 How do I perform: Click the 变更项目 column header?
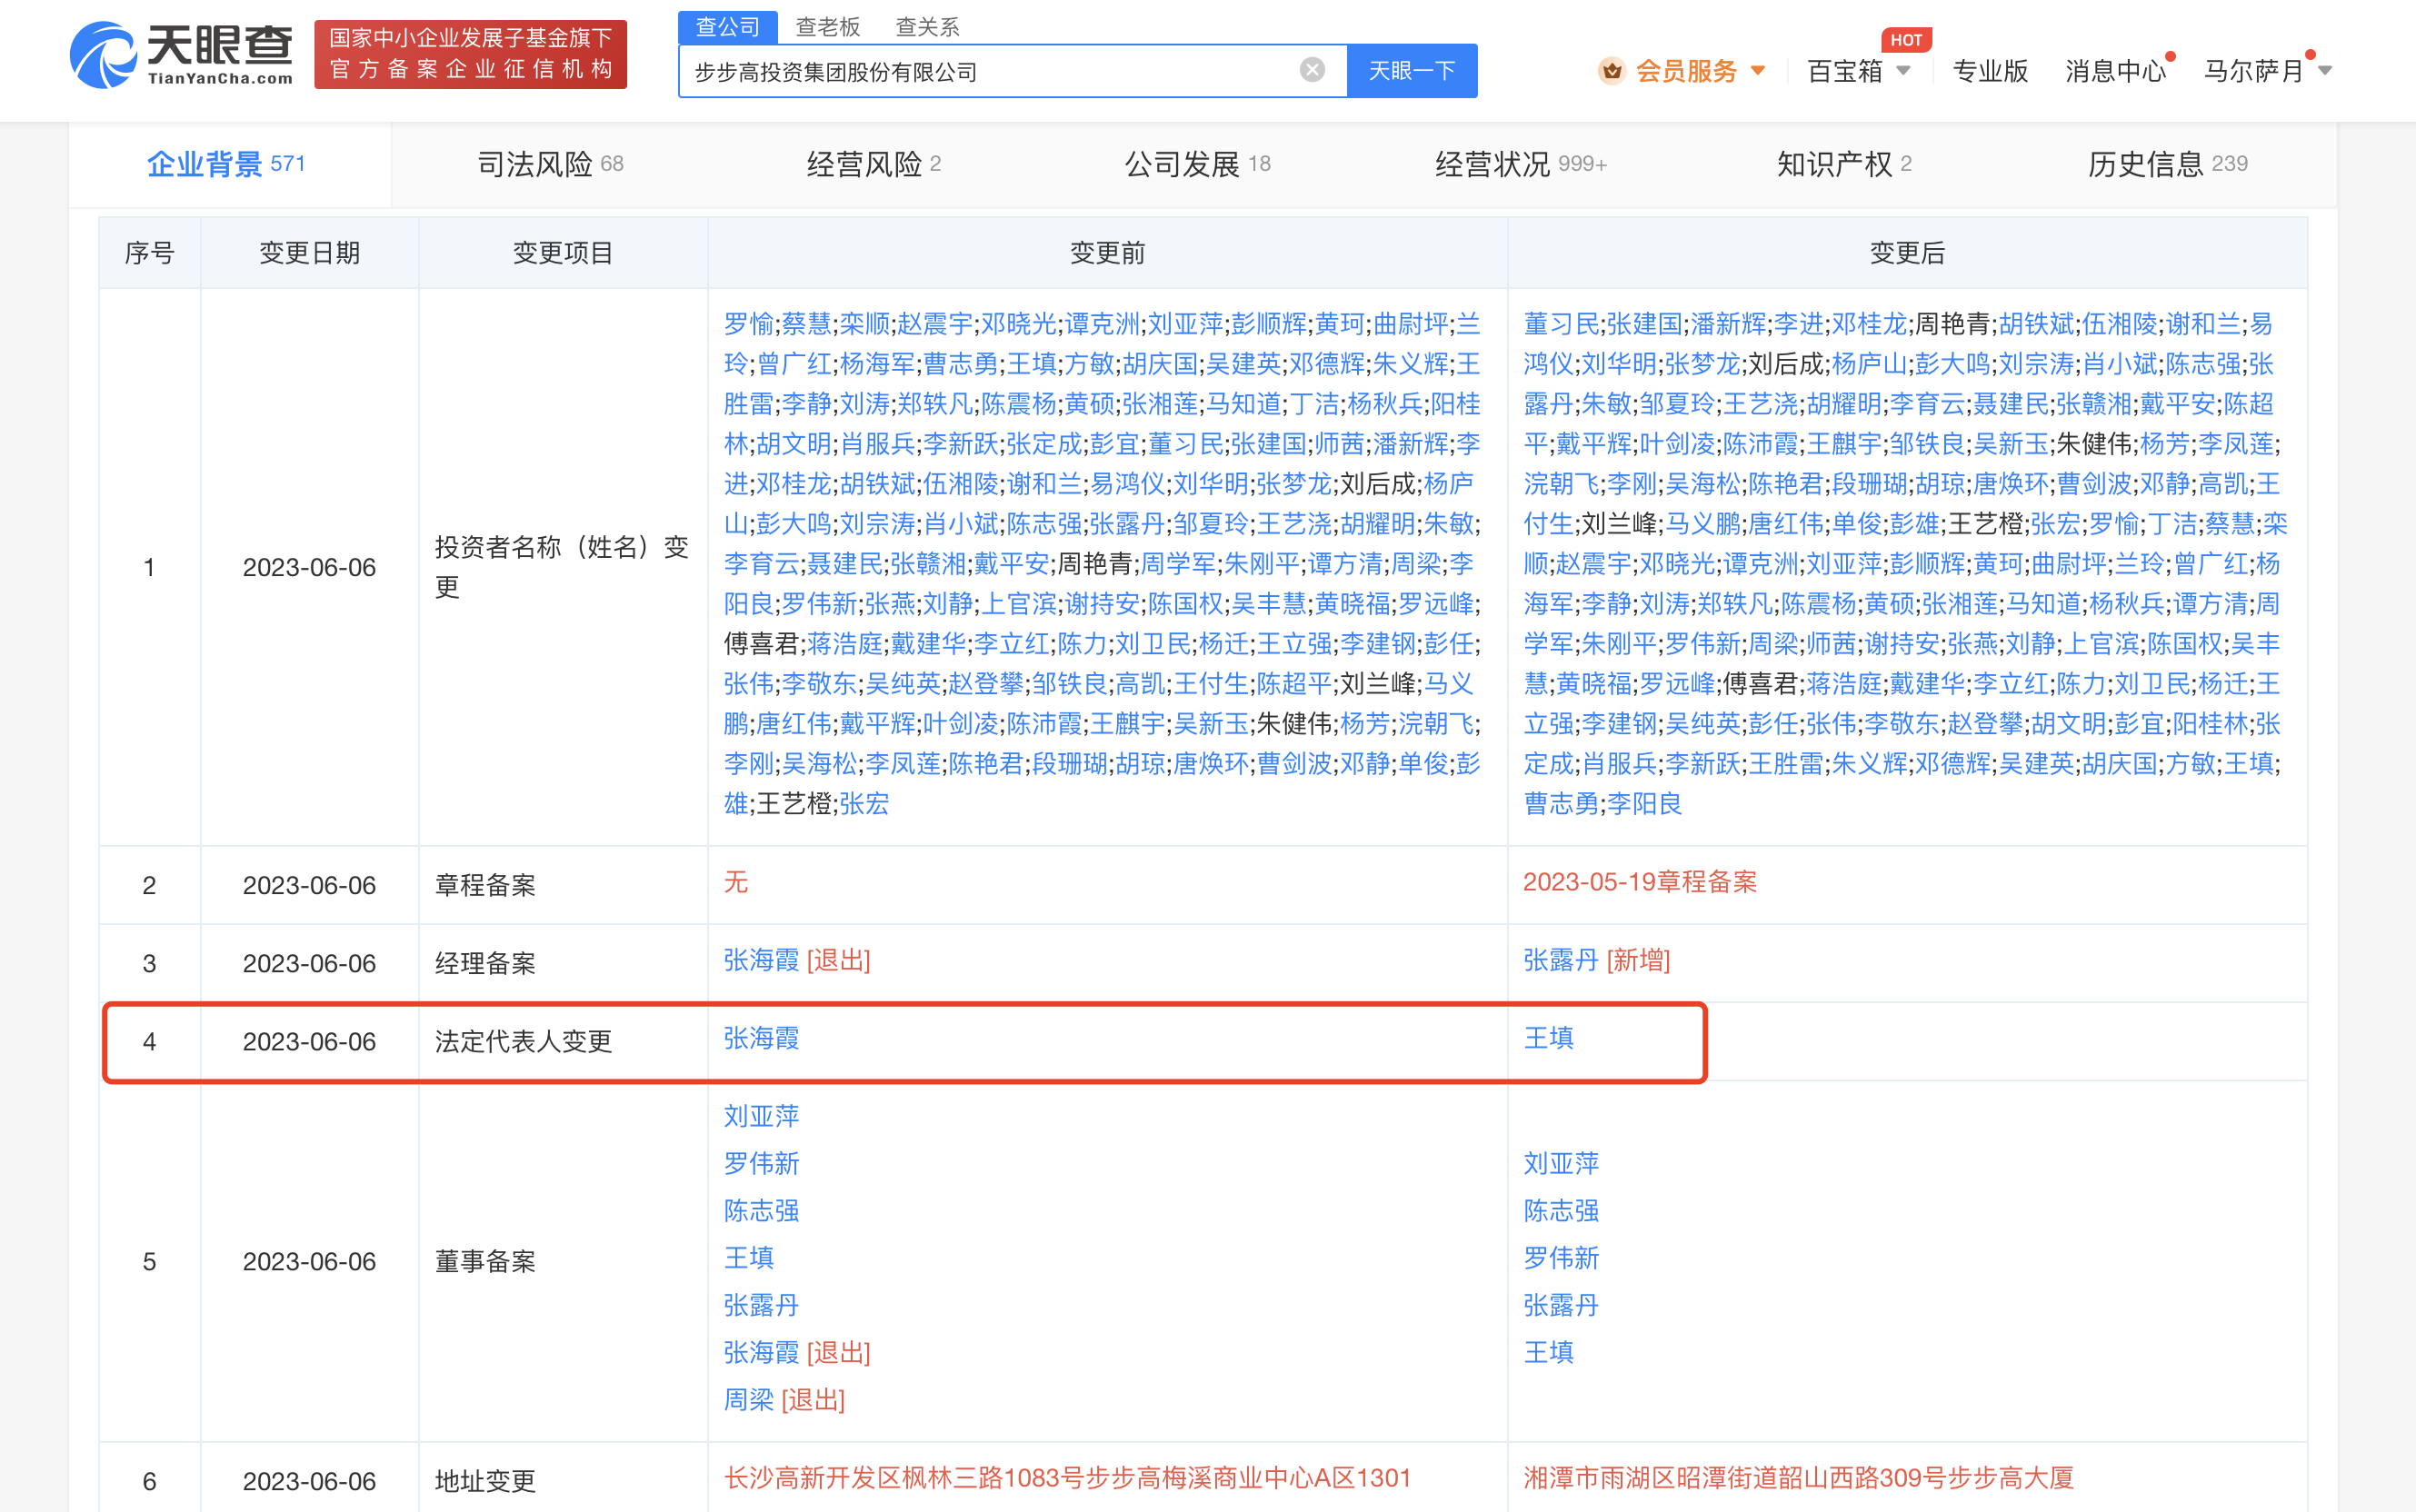pos(563,253)
